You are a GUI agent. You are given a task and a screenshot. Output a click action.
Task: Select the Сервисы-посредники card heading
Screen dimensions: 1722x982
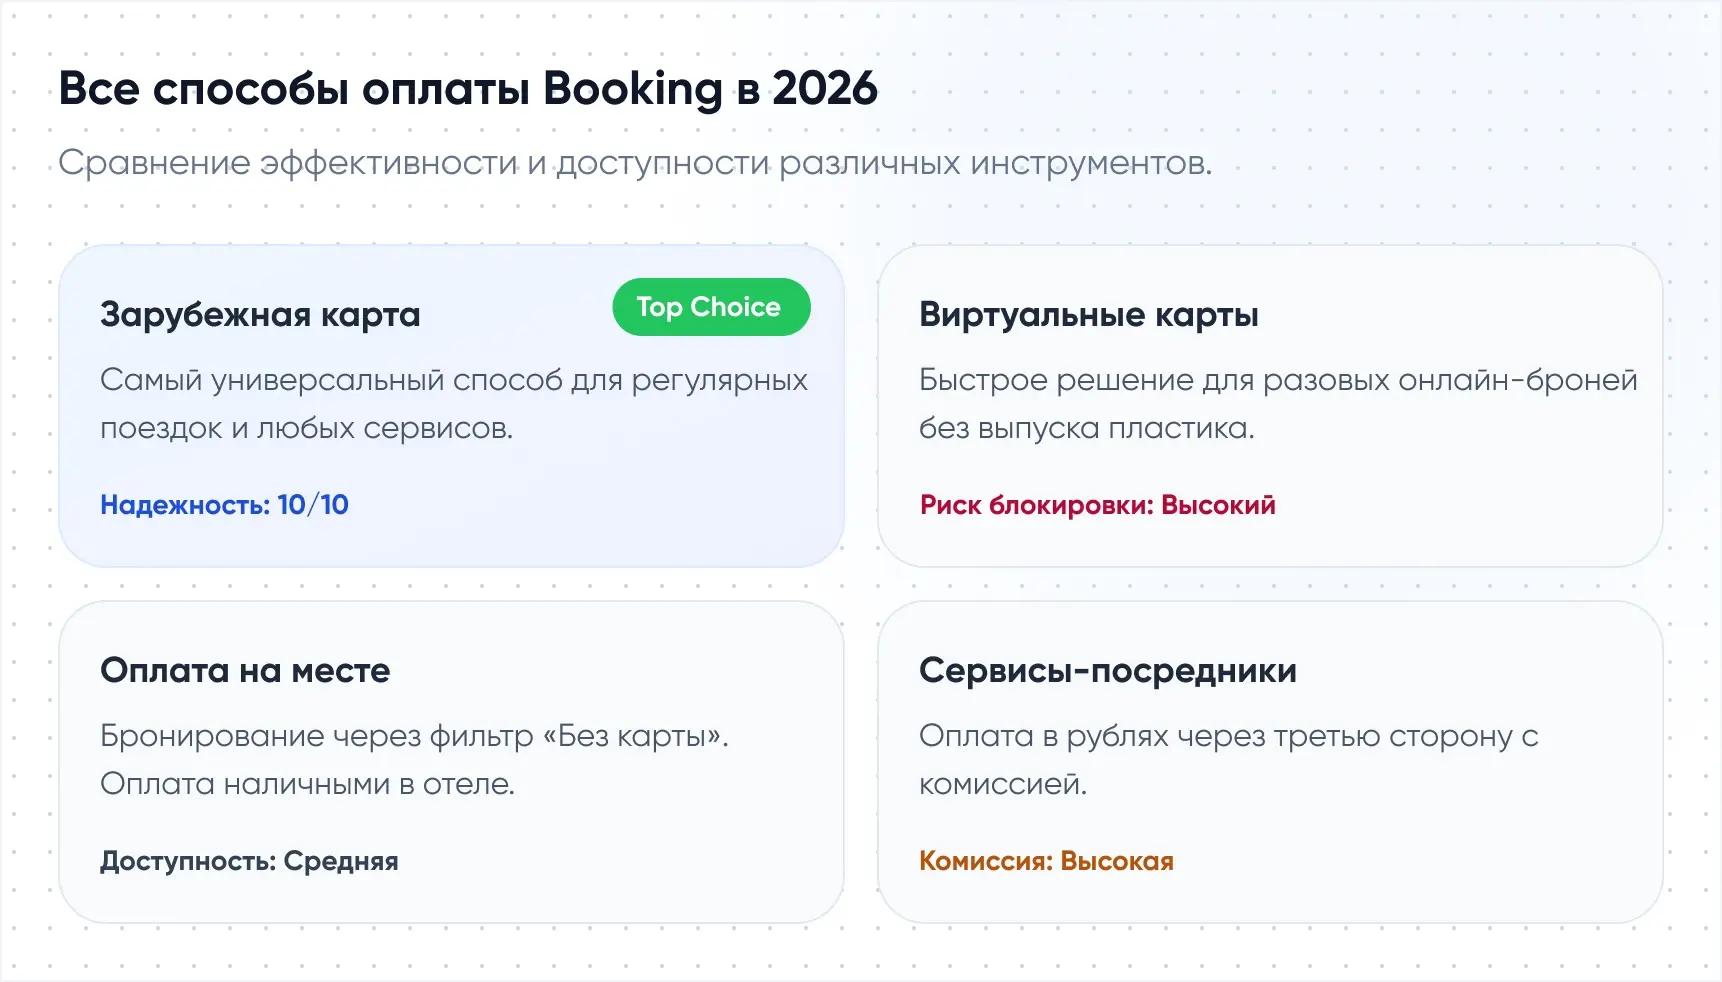click(1107, 670)
